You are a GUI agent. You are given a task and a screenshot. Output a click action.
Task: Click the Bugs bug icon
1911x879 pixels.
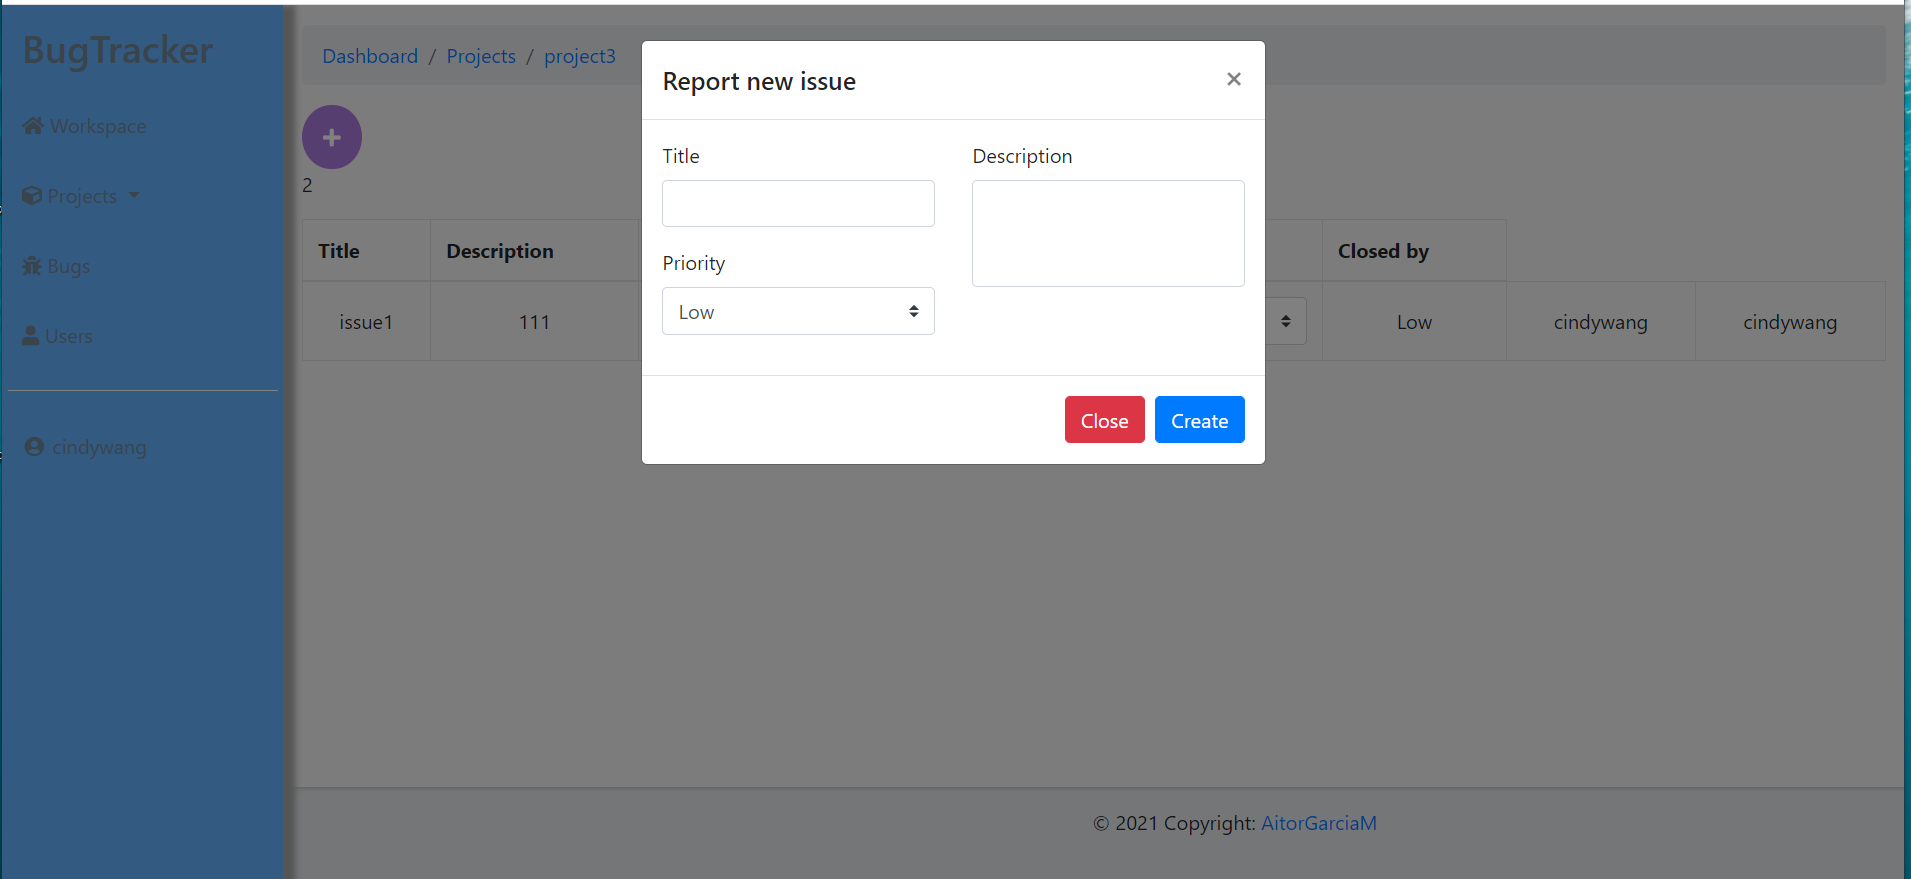32,266
